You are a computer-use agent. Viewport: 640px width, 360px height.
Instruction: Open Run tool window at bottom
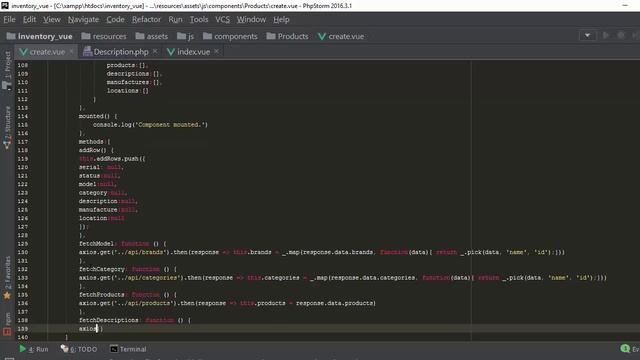point(34,349)
